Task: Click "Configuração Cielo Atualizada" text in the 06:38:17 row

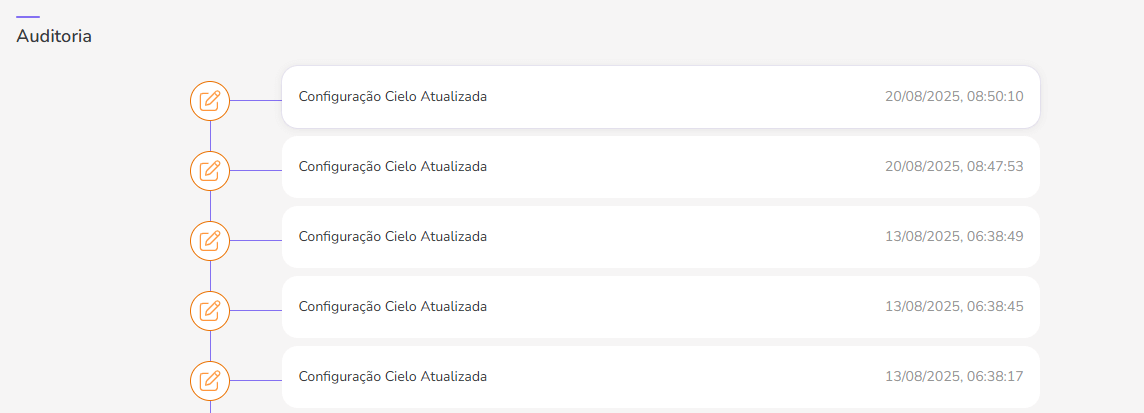Action: click(393, 377)
